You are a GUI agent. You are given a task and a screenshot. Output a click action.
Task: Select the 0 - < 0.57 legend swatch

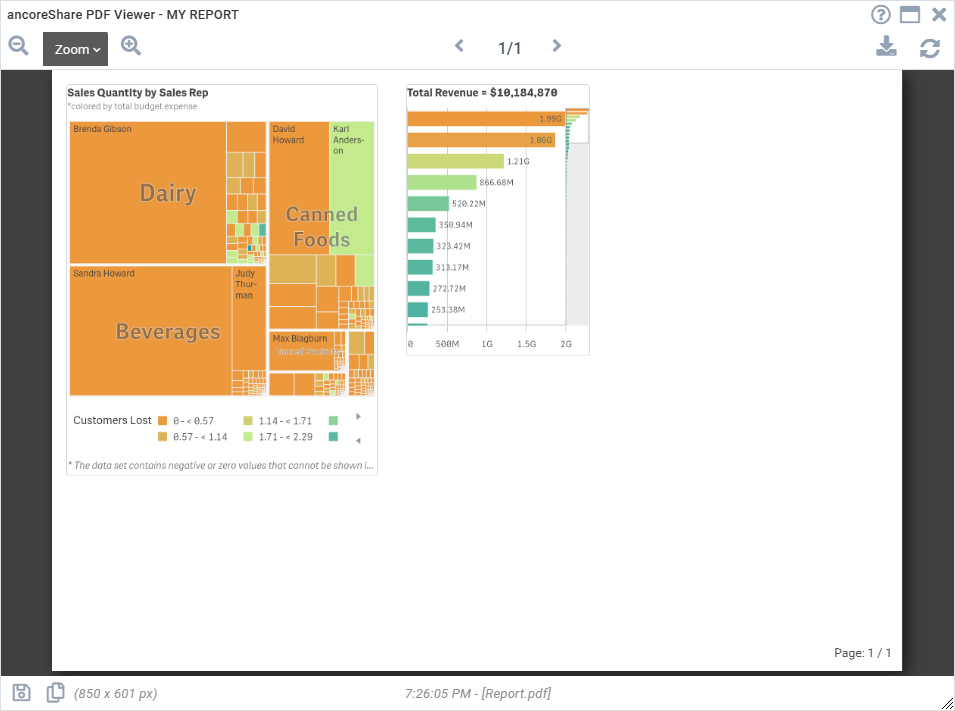tap(163, 420)
